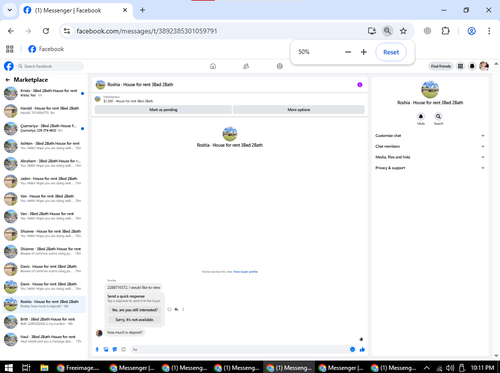
Task: Send 'Yes, are you still interested?' quick reply
Action: point(135,310)
